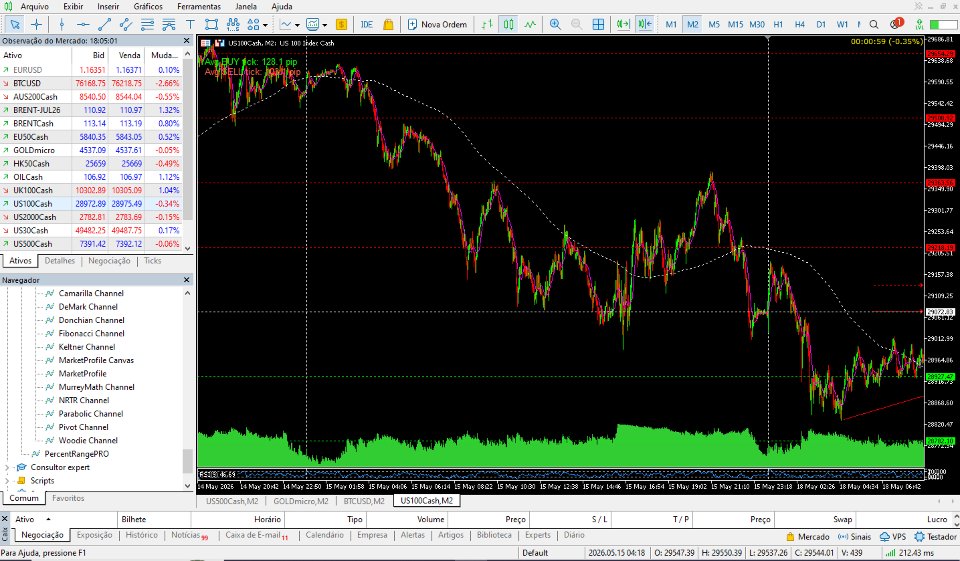Open the search magnifier in toolbar
The height and width of the screenshot is (561, 960).
coord(874,24)
